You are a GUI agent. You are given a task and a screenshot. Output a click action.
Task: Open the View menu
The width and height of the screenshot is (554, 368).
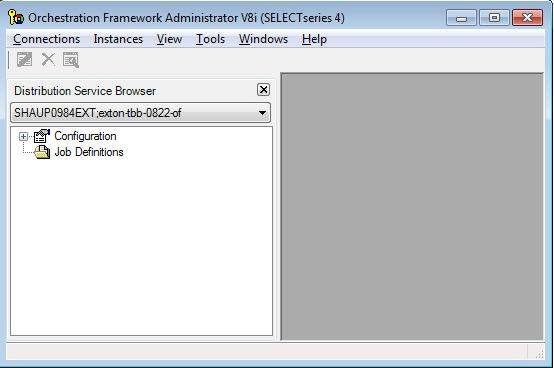[x=170, y=39]
